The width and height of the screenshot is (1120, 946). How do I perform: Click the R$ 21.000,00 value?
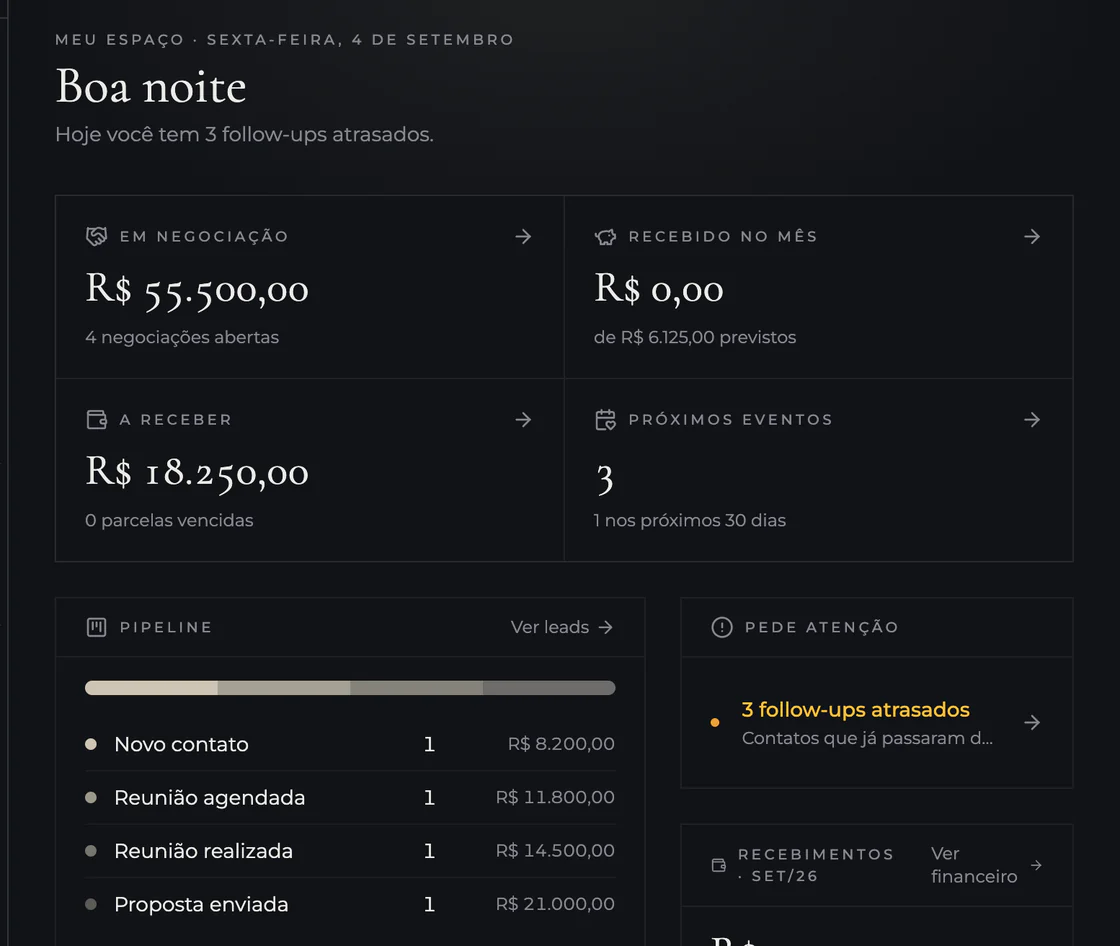click(555, 905)
